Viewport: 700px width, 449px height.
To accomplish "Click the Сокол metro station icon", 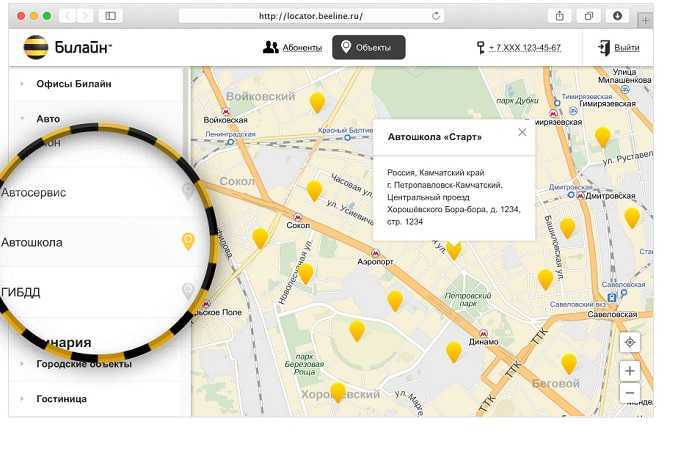I will [298, 217].
